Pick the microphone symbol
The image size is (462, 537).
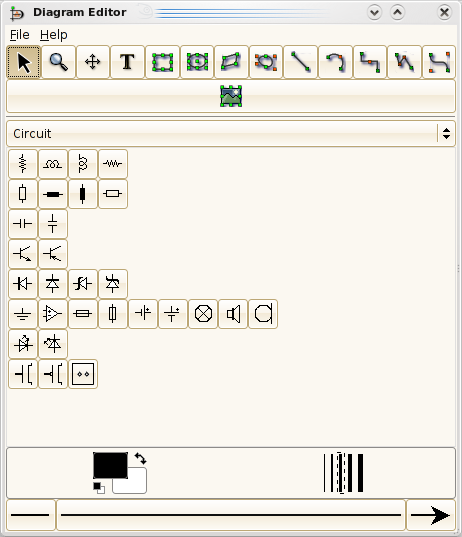263,314
